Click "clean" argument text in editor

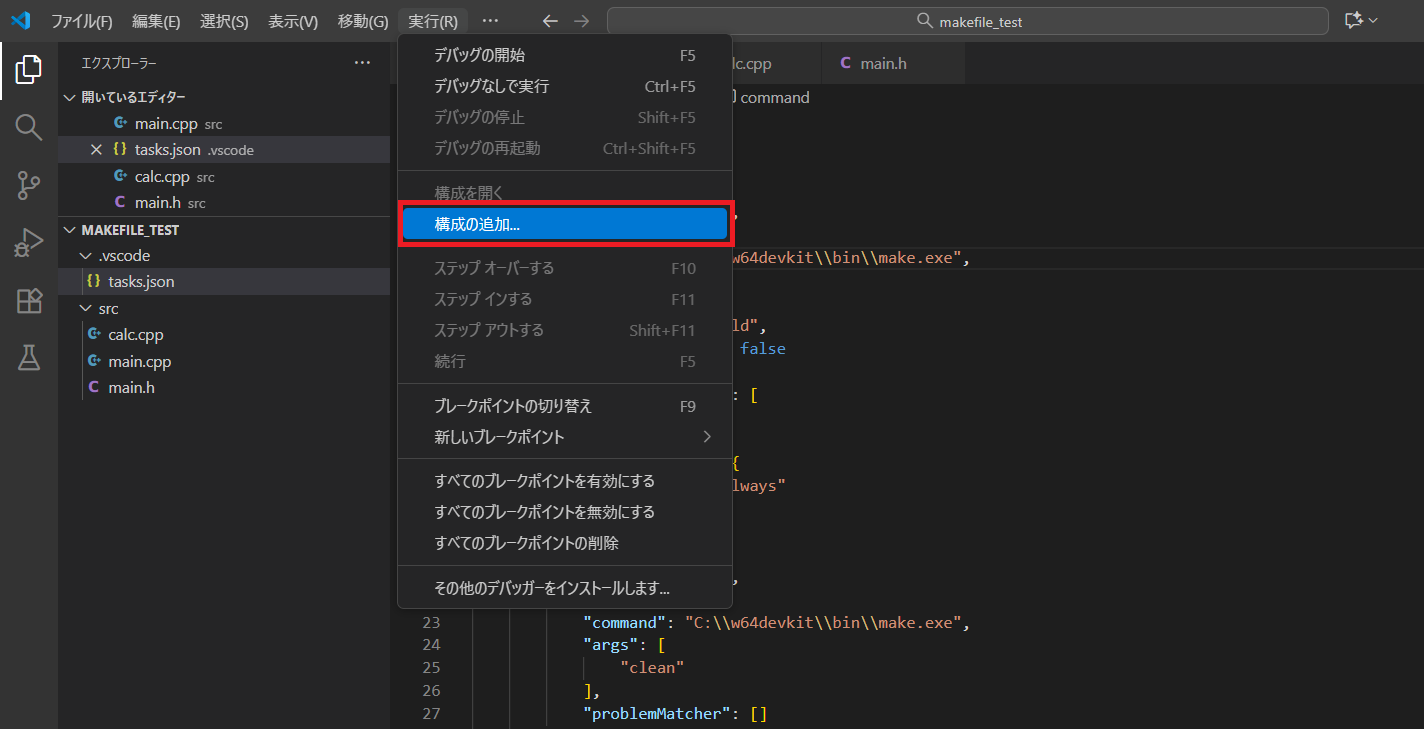point(652,668)
